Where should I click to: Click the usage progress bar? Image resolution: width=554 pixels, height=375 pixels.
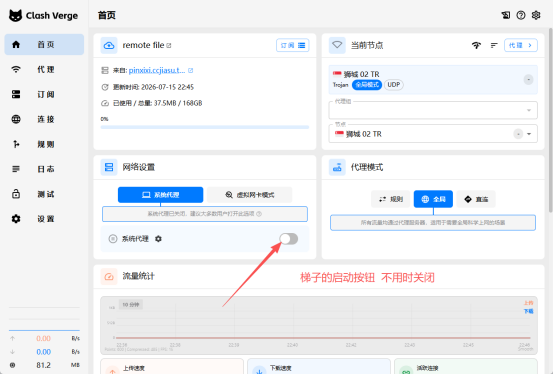coord(205,127)
